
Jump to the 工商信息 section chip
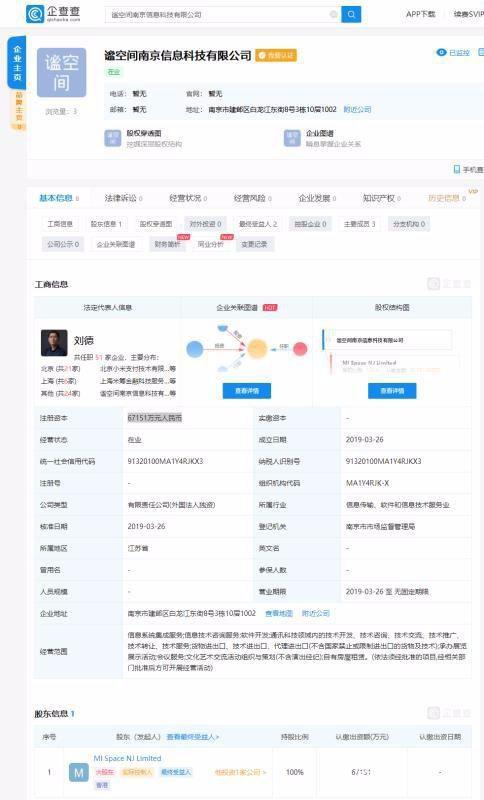[60, 224]
